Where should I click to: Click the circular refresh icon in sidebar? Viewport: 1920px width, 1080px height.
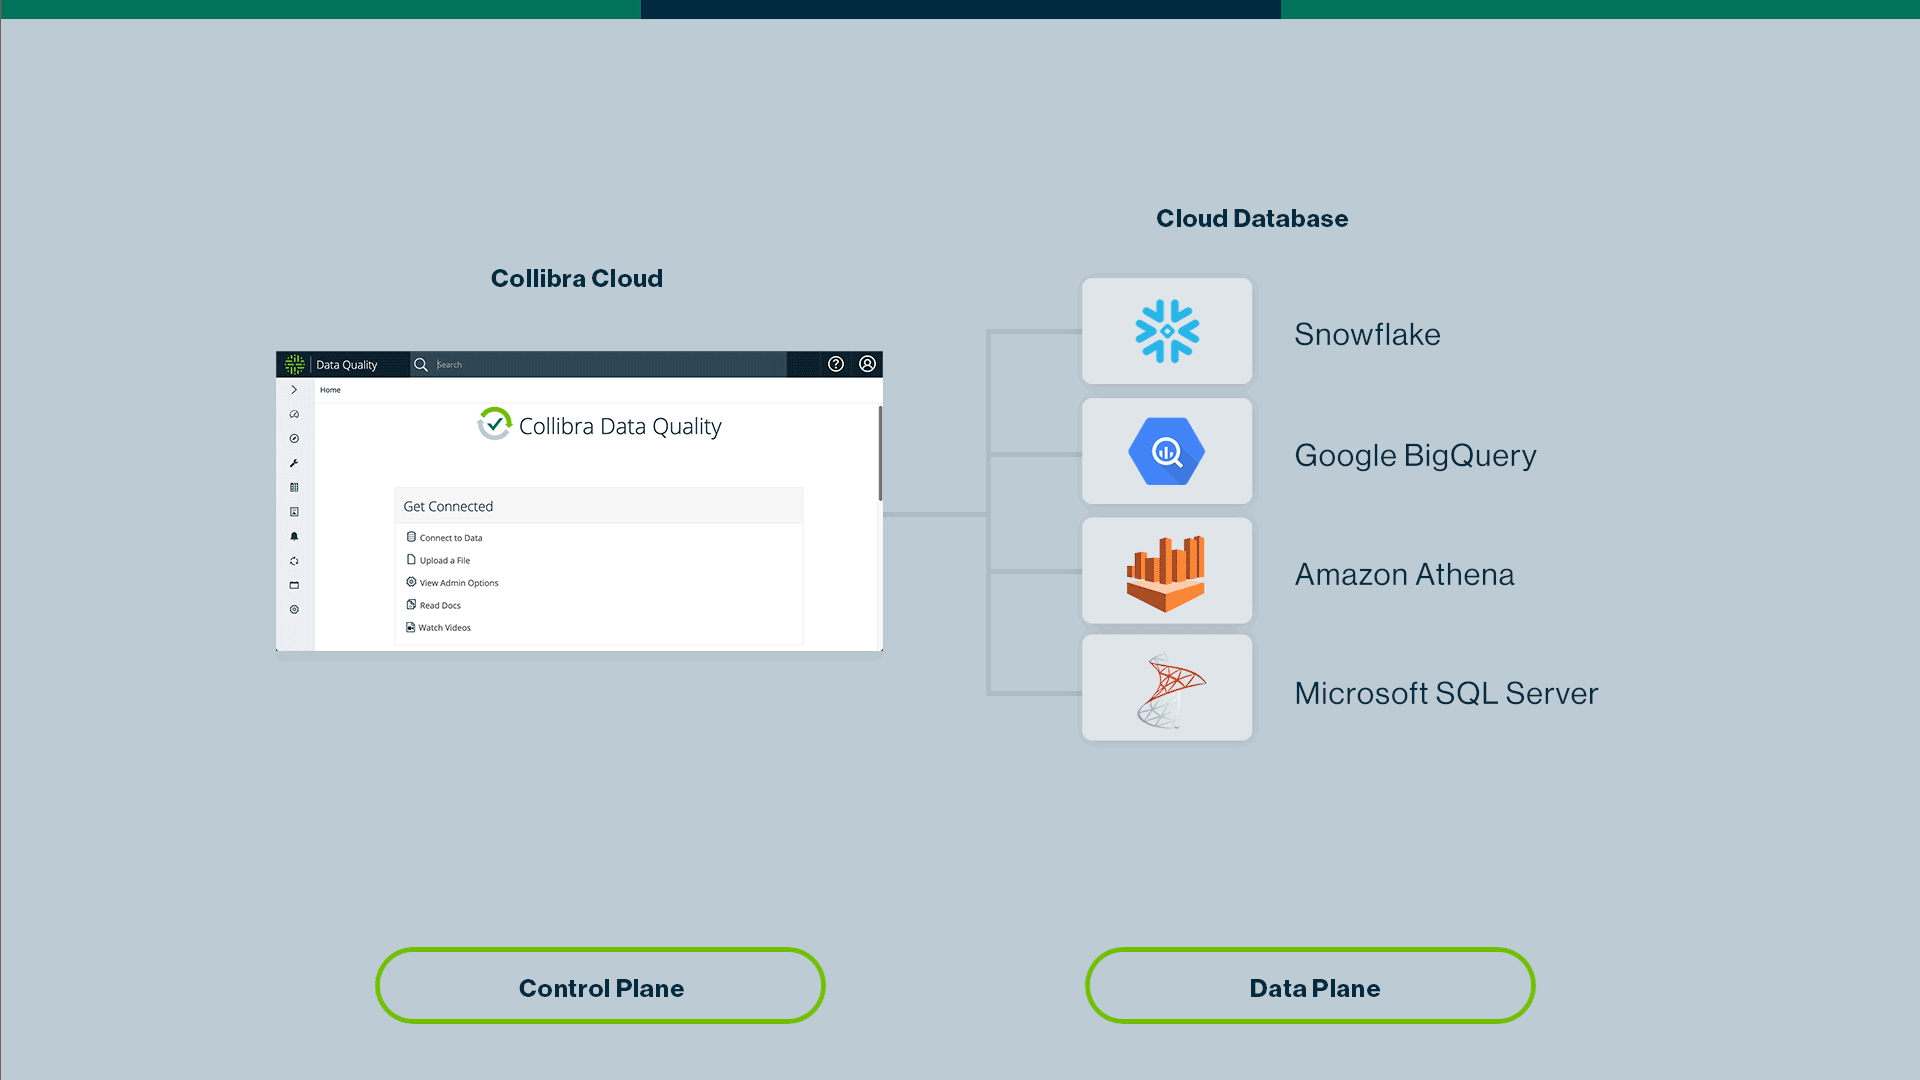(x=294, y=561)
